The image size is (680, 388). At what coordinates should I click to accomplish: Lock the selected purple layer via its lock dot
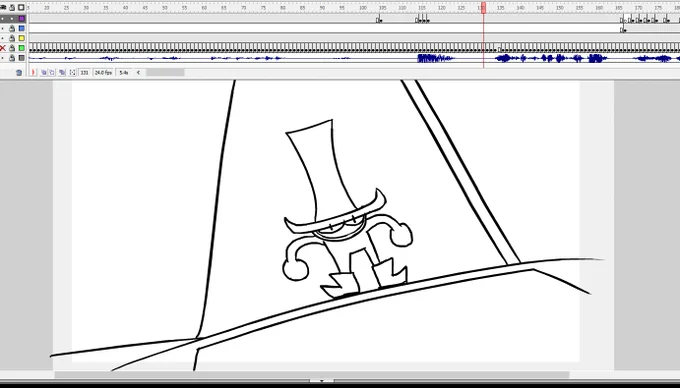click(12, 19)
